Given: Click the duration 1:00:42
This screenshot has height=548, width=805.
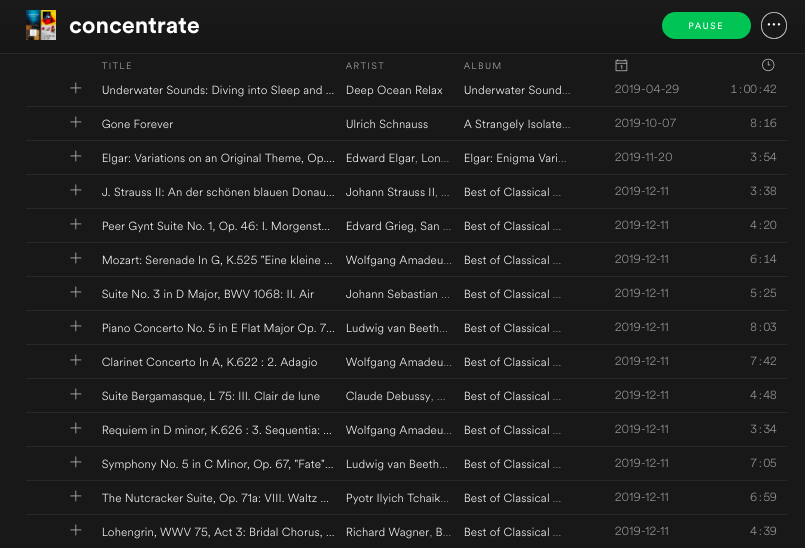Looking at the screenshot, I should pyautogui.click(x=753, y=89).
